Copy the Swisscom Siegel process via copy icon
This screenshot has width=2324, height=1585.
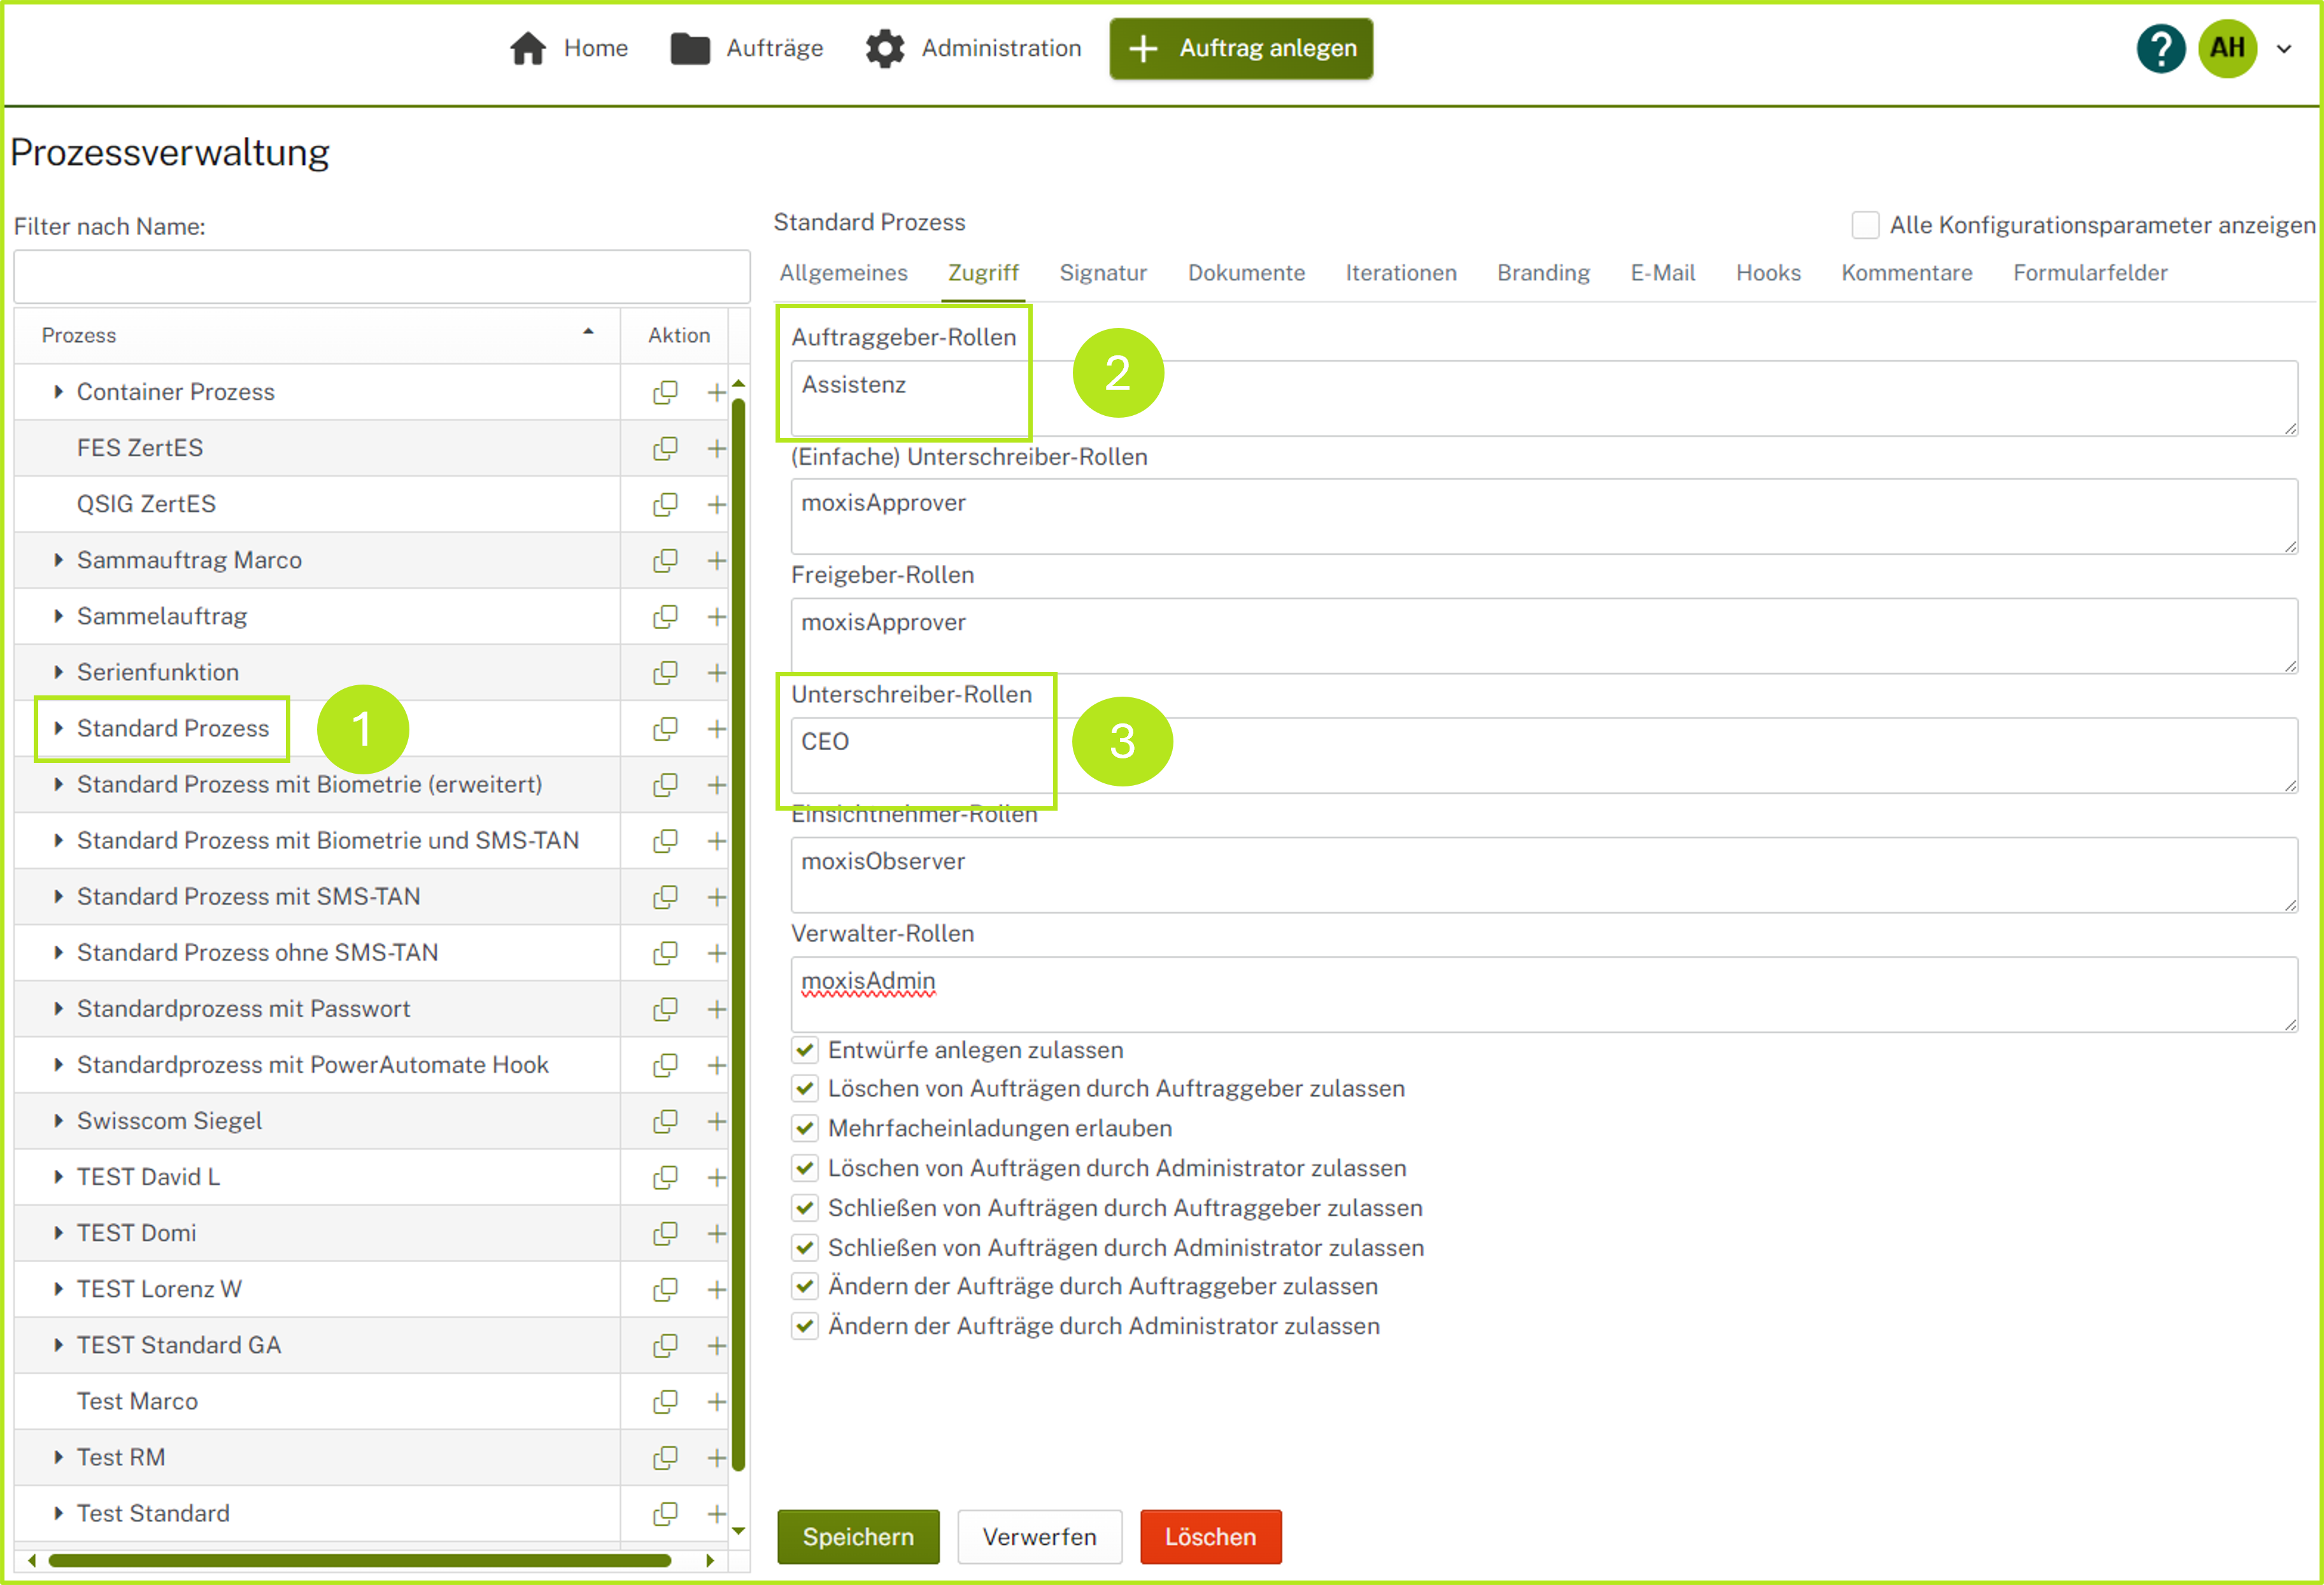(665, 1121)
